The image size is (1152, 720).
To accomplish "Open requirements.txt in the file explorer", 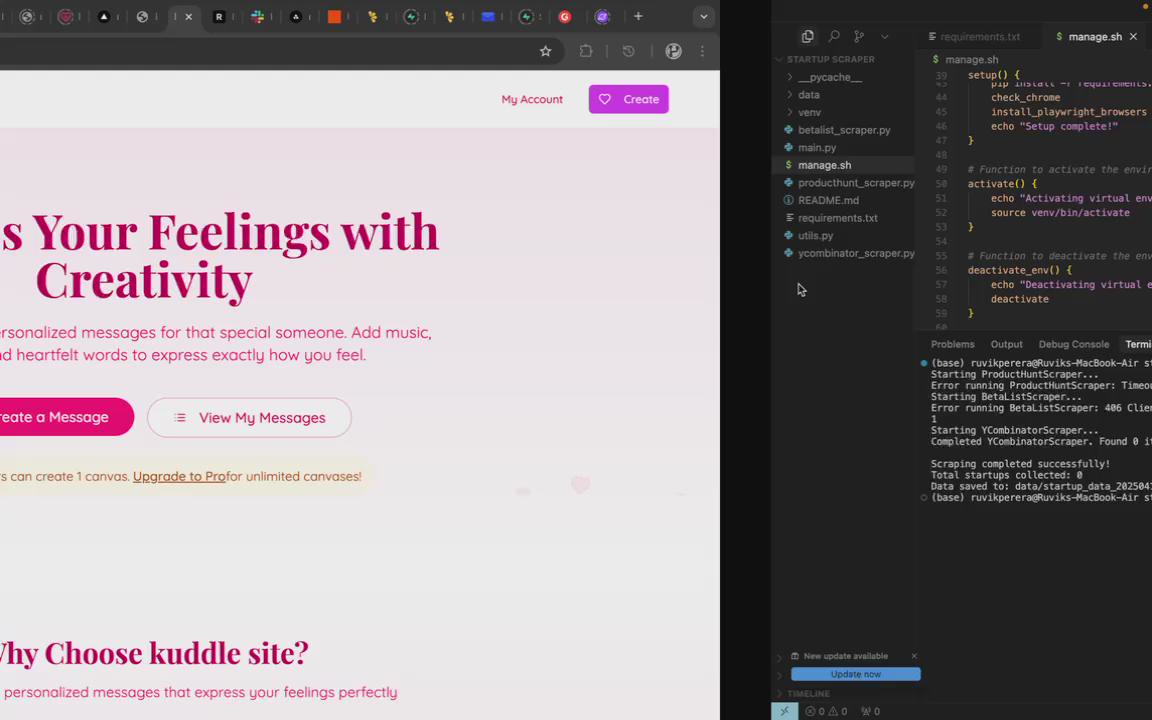I will [838, 218].
